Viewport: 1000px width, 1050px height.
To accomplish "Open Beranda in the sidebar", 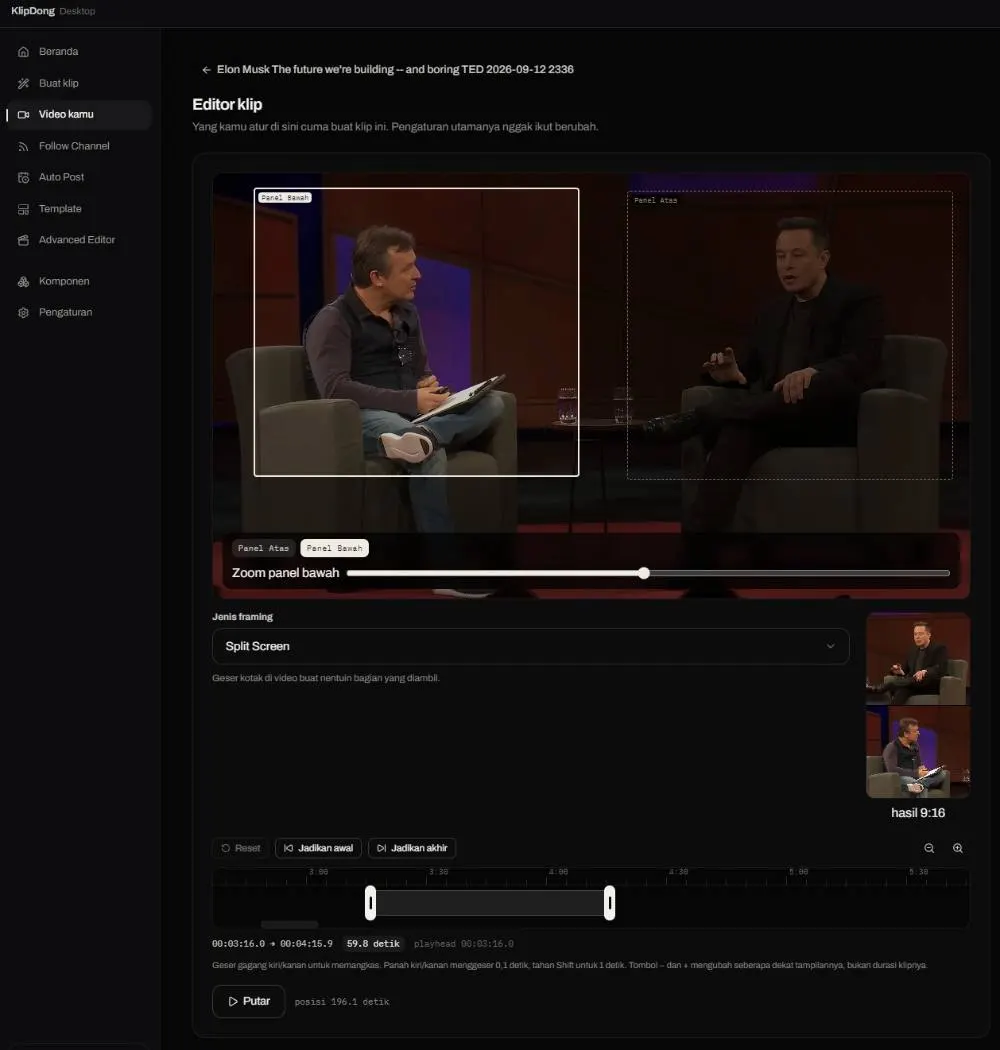I will pyautogui.click(x=79, y=52).
